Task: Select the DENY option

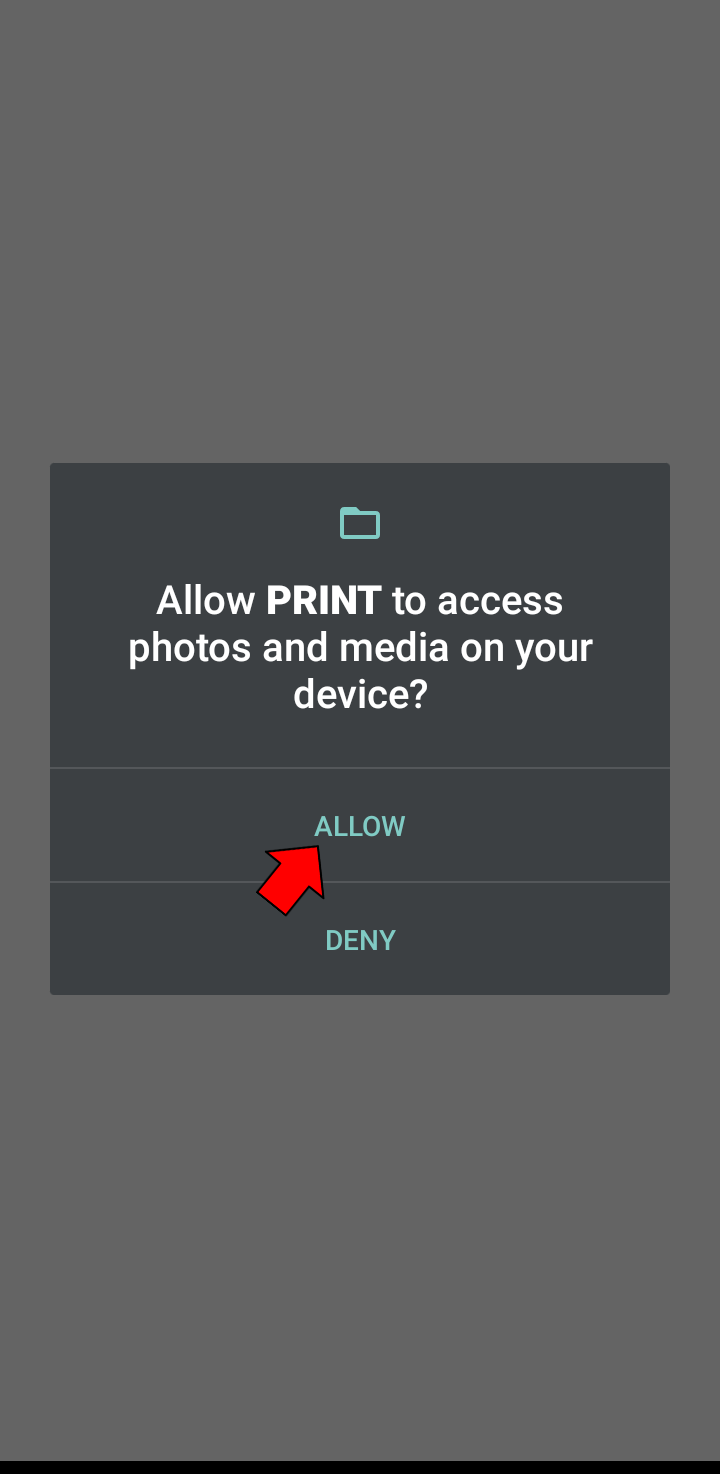Action: [360, 939]
